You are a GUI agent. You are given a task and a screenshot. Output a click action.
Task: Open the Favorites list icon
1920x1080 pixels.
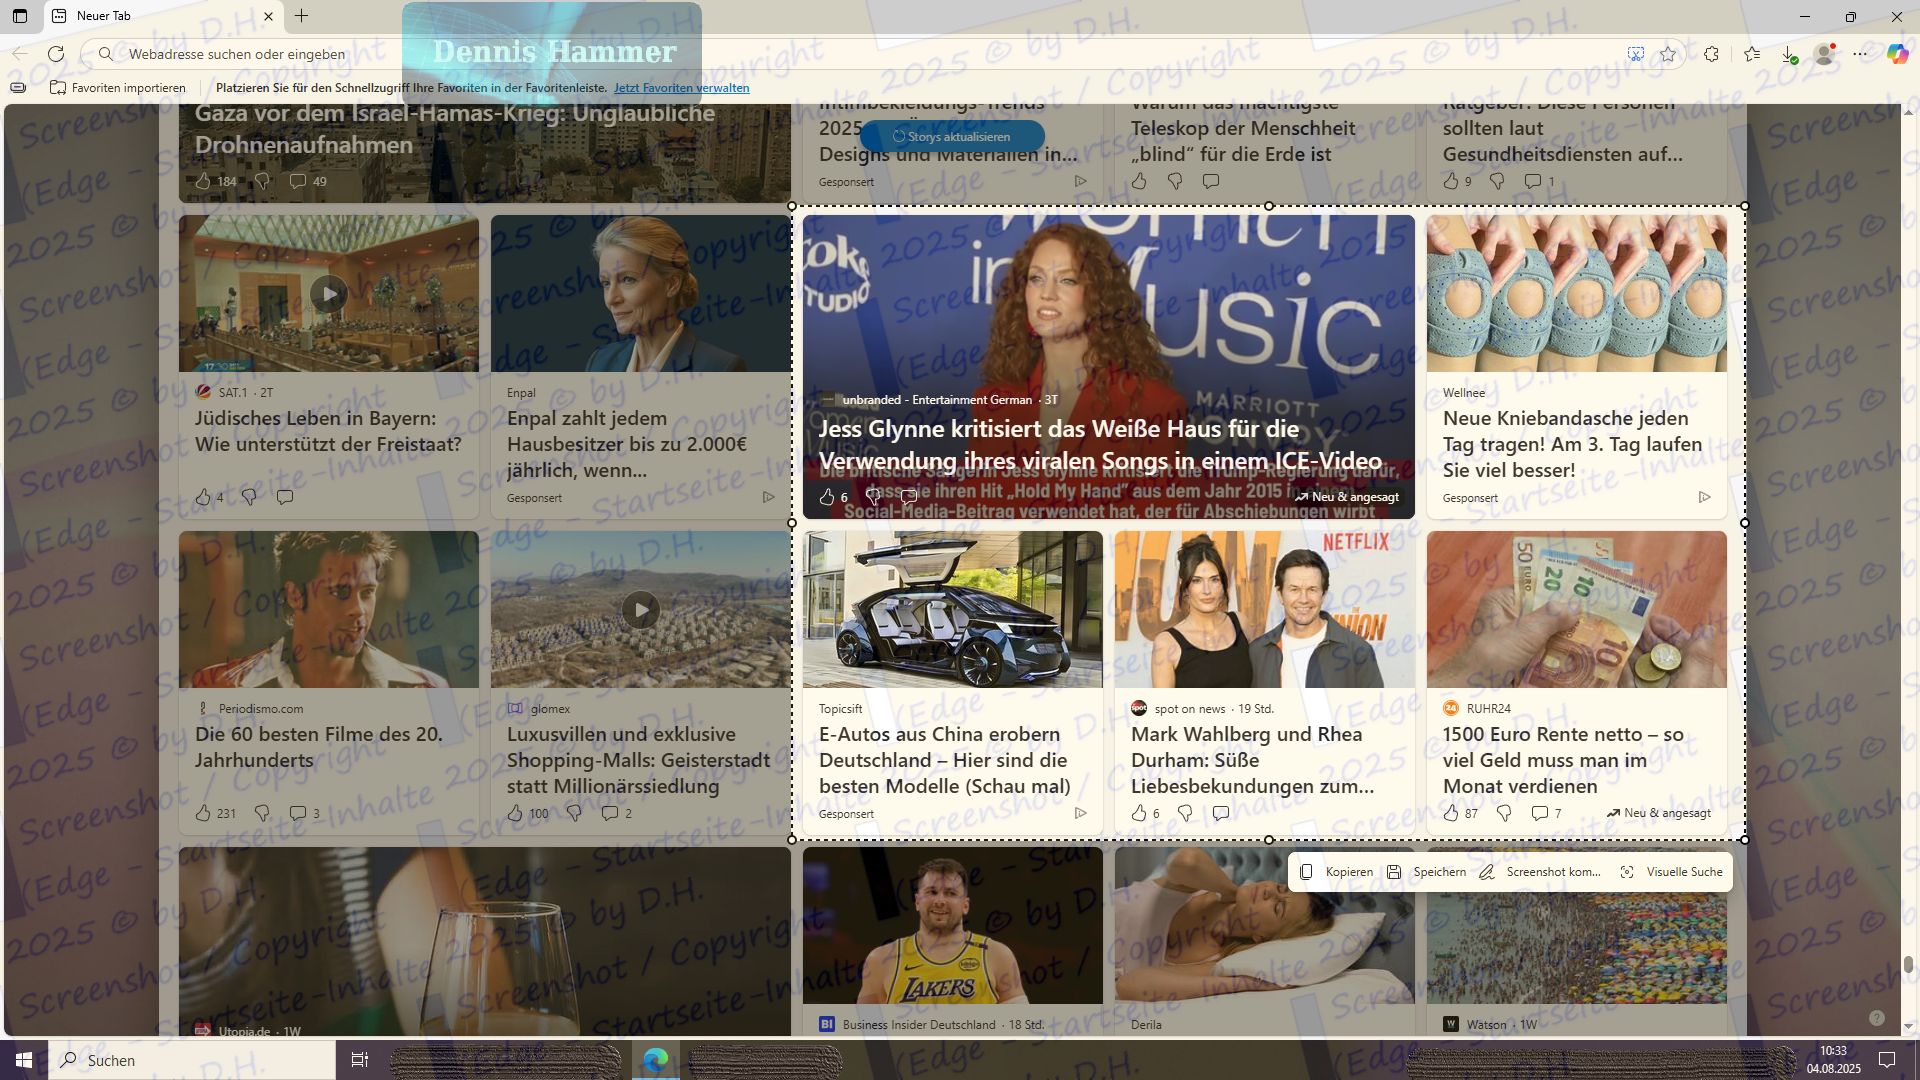1751,54
